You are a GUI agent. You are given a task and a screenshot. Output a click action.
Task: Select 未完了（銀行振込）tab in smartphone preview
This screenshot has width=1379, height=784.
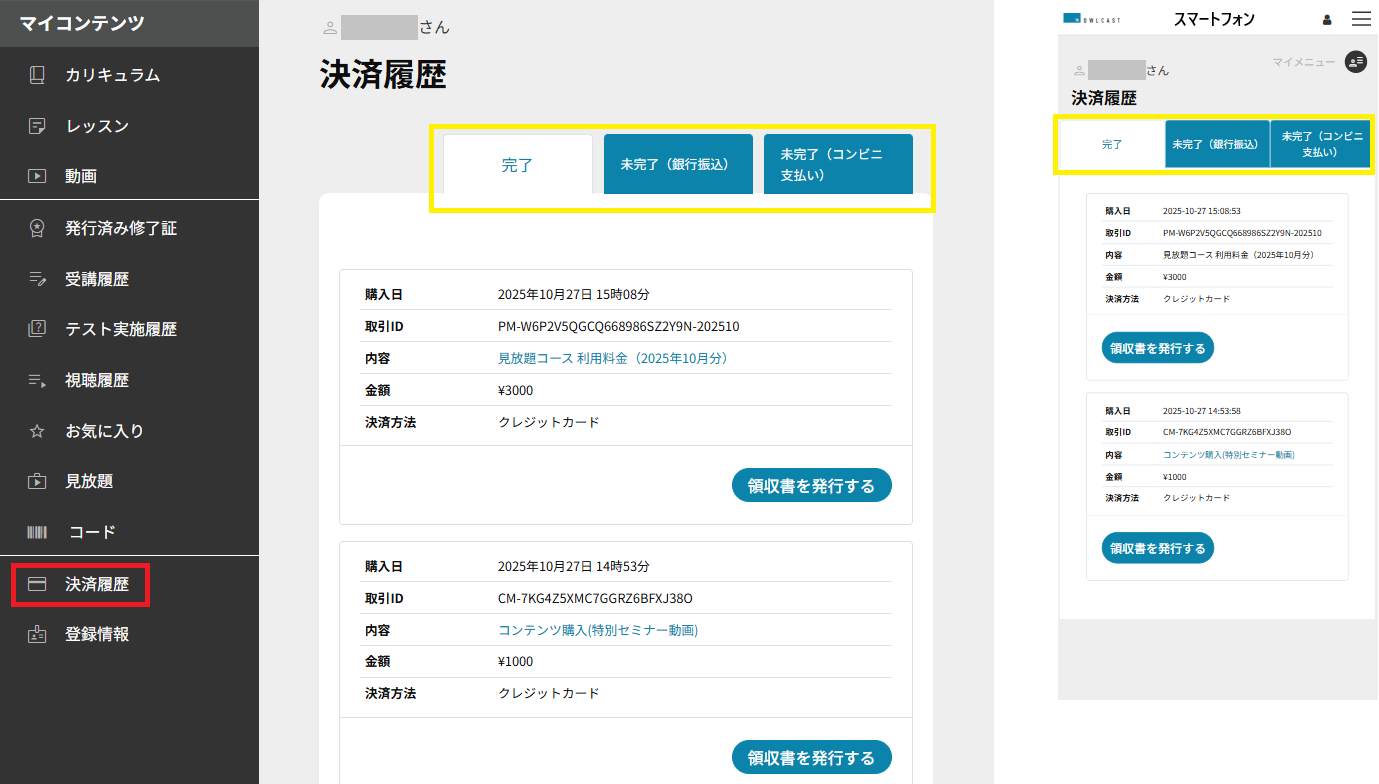(x=1216, y=144)
